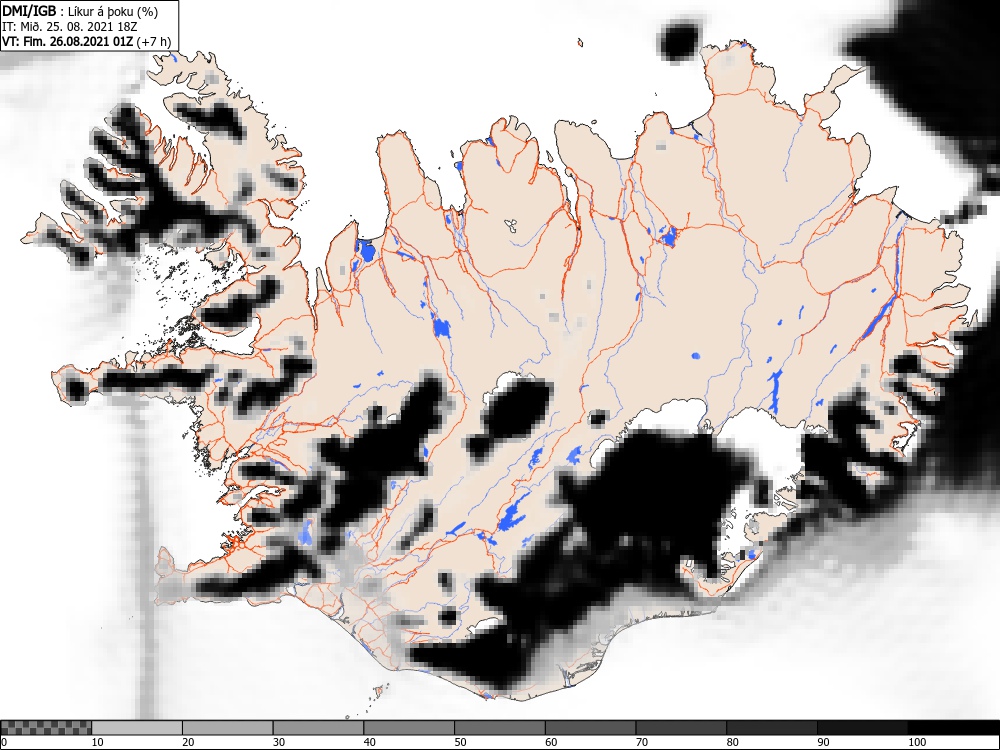Select the 50–60 percent legend swatch
The height and width of the screenshot is (750, 1000).
(x=499, y=728)
